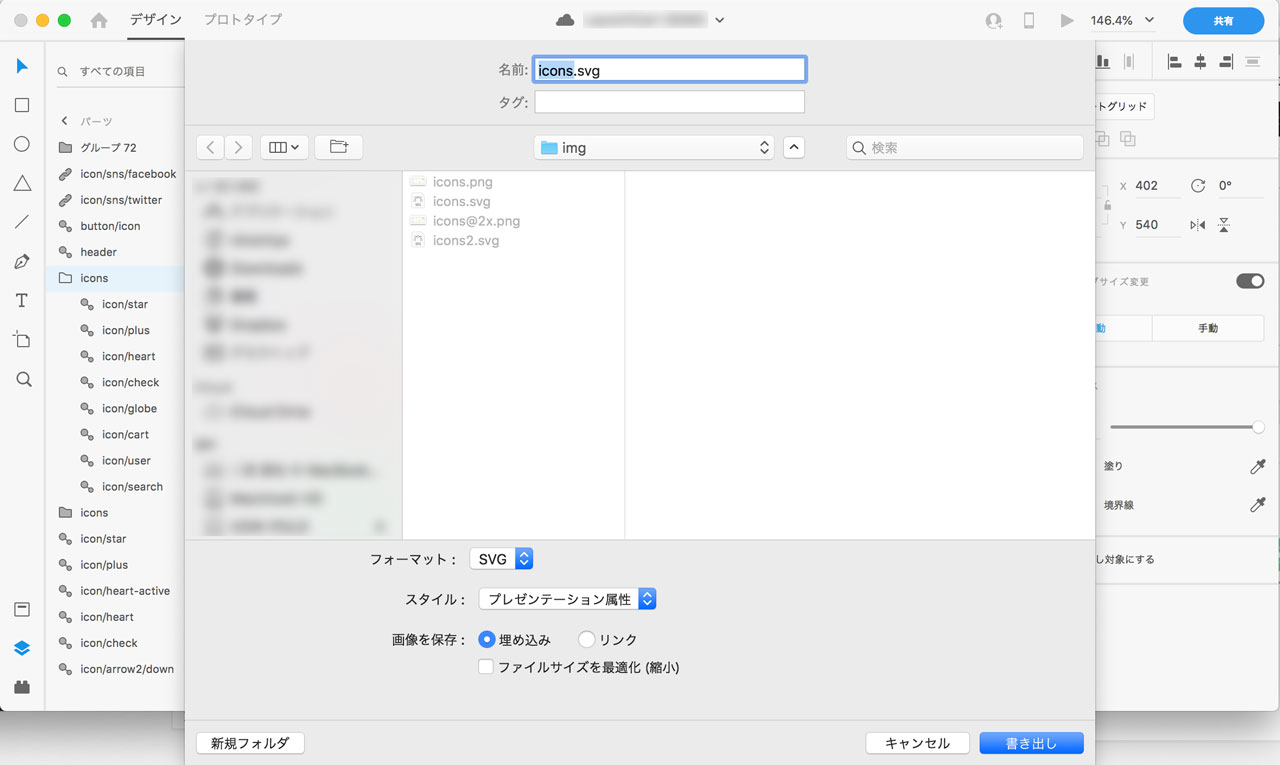1280x765 pixels.
Task: Open the Layers panel icon
Action: [x=22, y=648]
